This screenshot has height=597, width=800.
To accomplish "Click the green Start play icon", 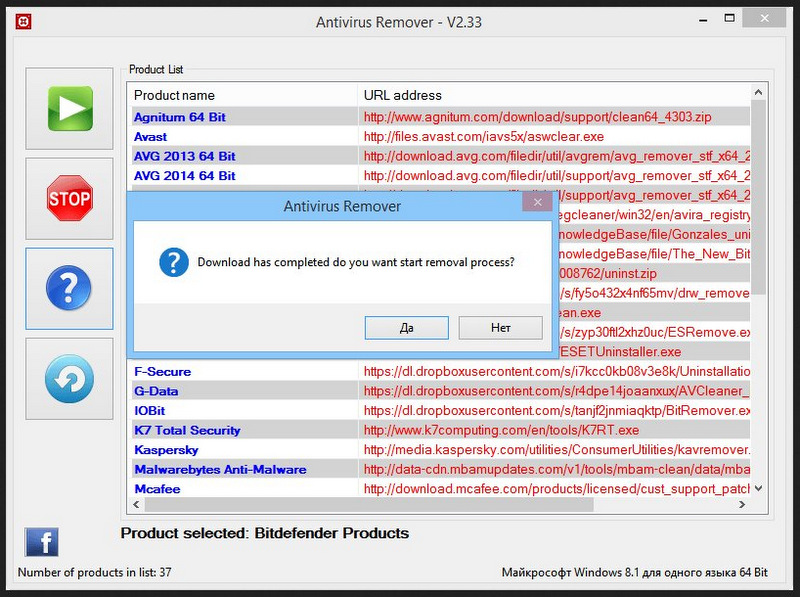I will pyautogui.click(x=70, y=109).
